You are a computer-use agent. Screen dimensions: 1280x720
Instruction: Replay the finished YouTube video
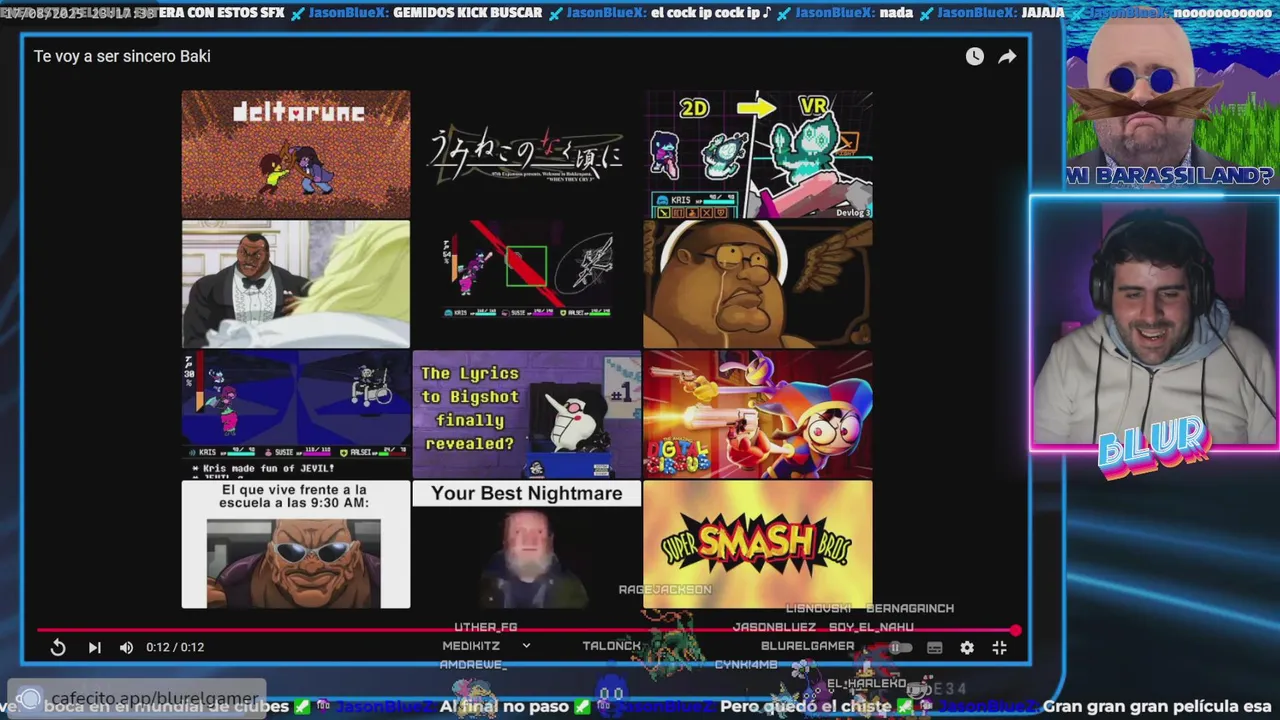click(x=58, y=648)
